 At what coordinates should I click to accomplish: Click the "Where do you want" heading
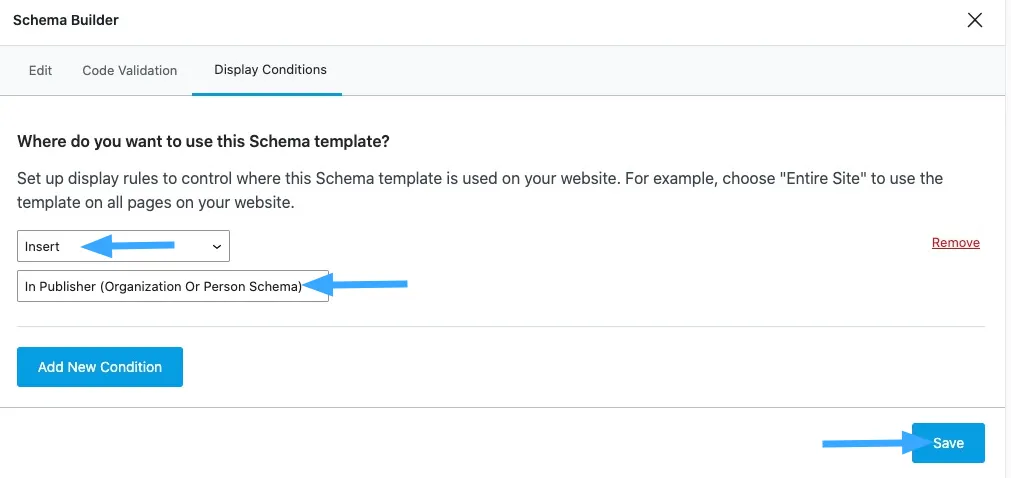[x=203, y=142]
